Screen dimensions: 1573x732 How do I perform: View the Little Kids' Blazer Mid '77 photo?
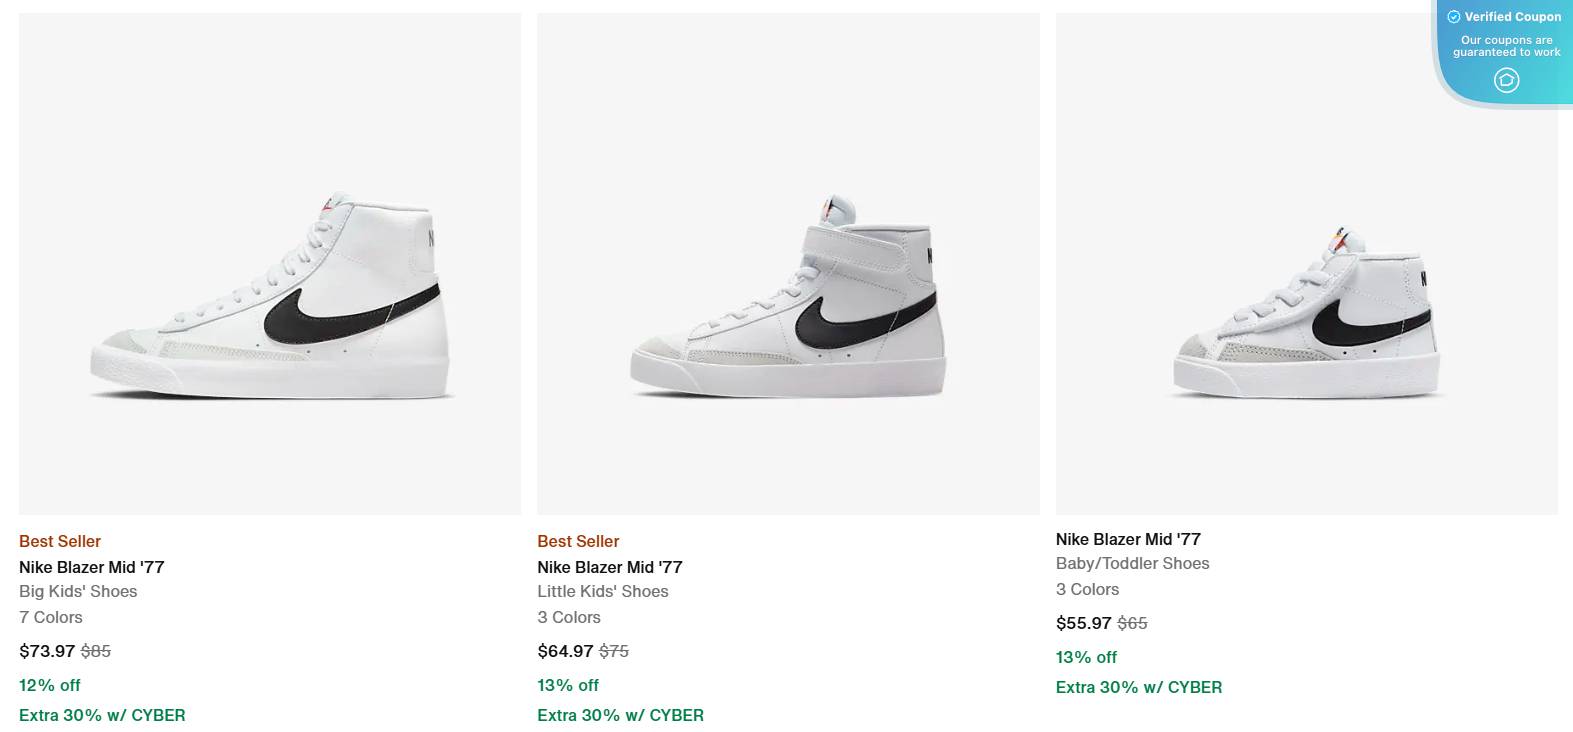(x=788, y=265)
